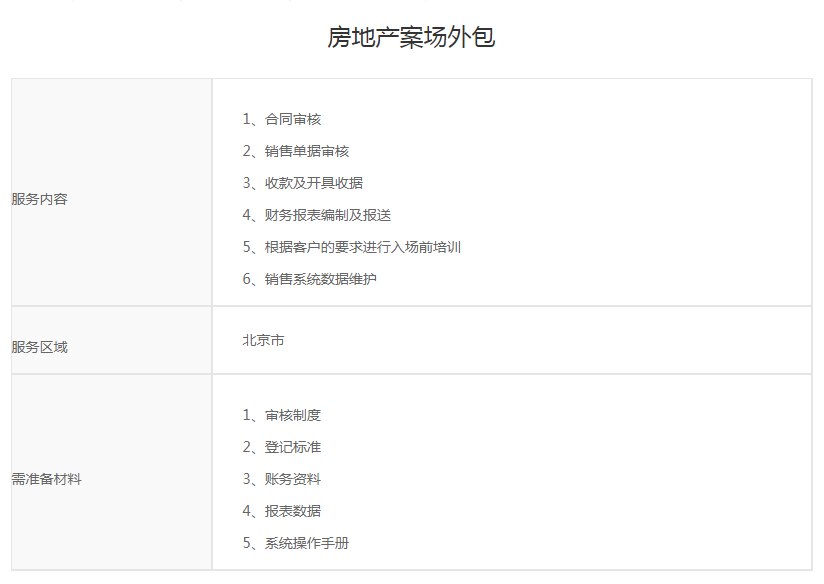Click the number 1 before 合同审核
The width and height of the screenshot is (824, 584).
[x=247, y=119]
